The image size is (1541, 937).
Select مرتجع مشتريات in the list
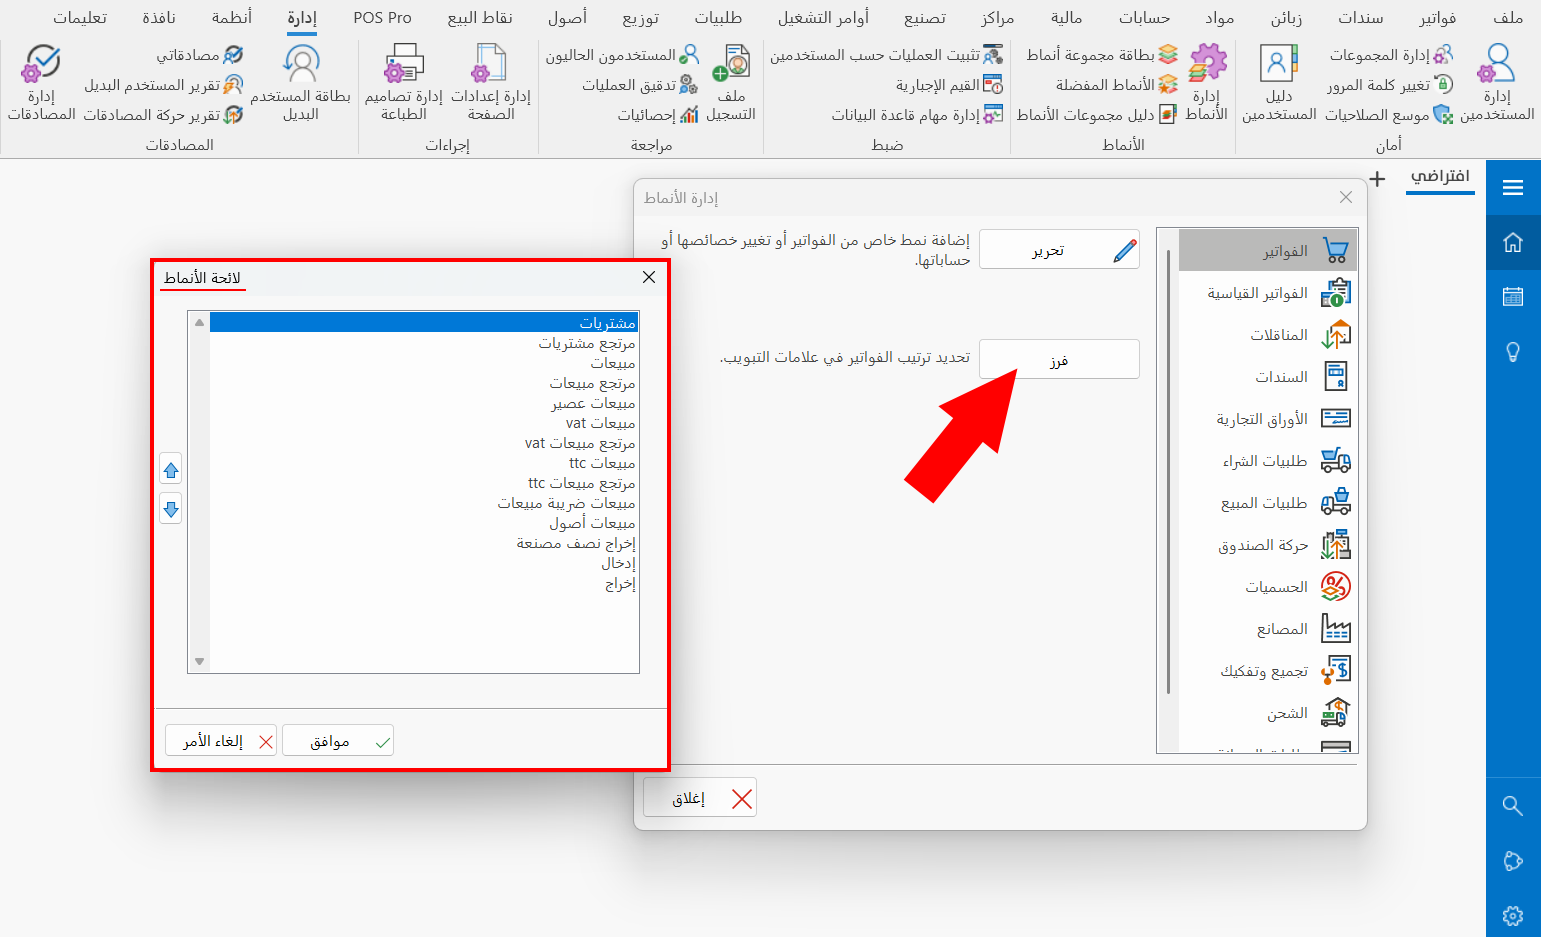[x=423, y=343]
